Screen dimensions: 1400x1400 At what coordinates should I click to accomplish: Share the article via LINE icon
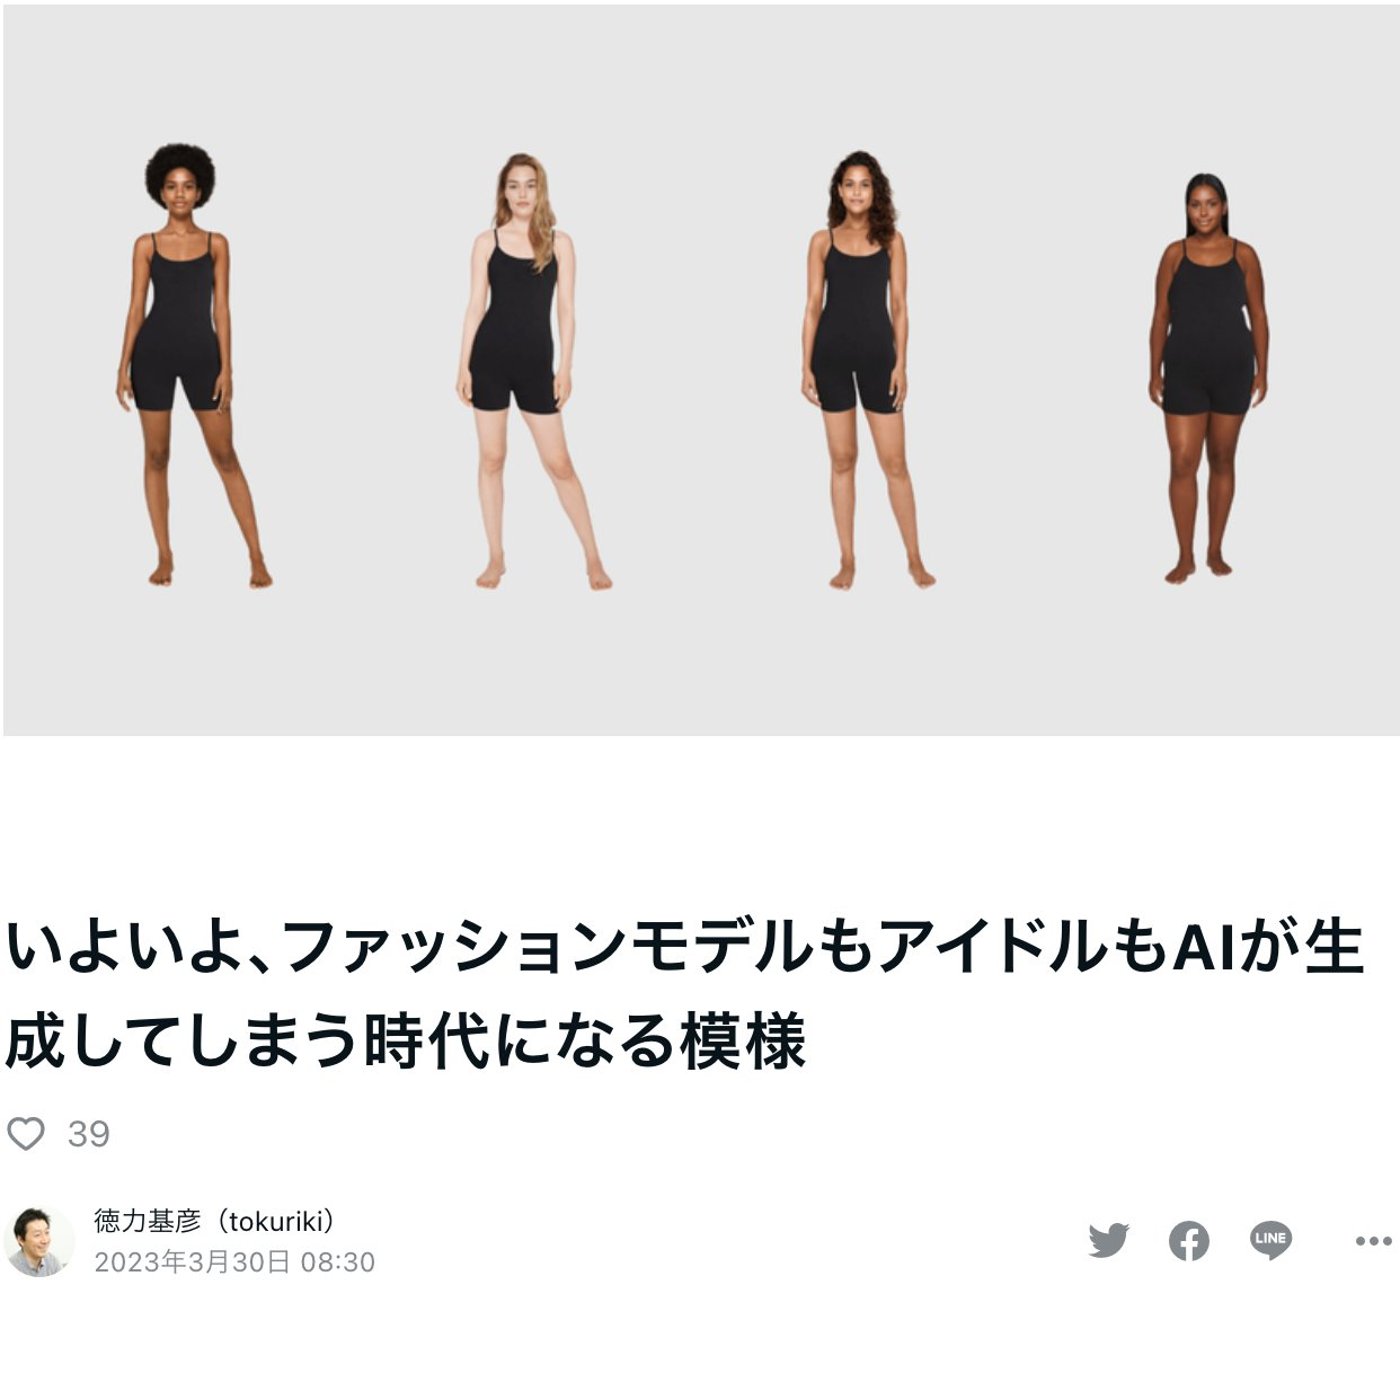pyautogui.click(x=1270, y=1240)
